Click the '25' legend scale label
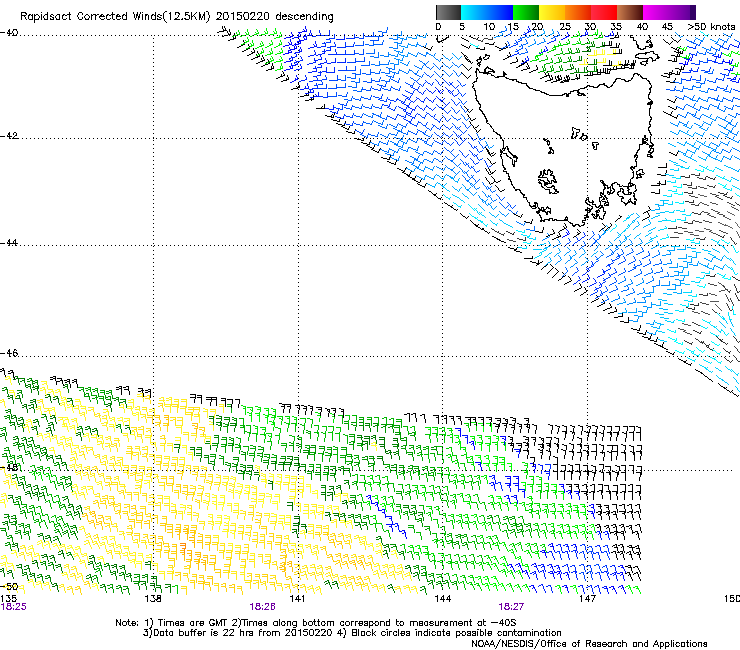 tap(565, 27)
